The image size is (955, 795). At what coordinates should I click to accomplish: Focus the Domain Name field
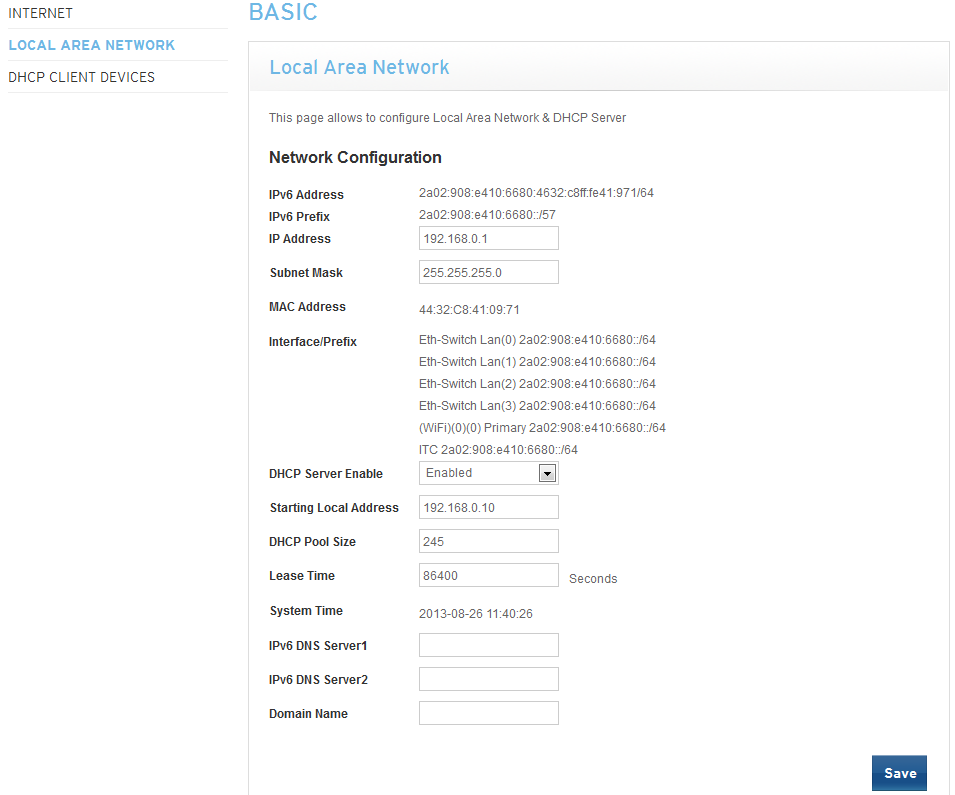pyautogui.click(x=488, y=713)
